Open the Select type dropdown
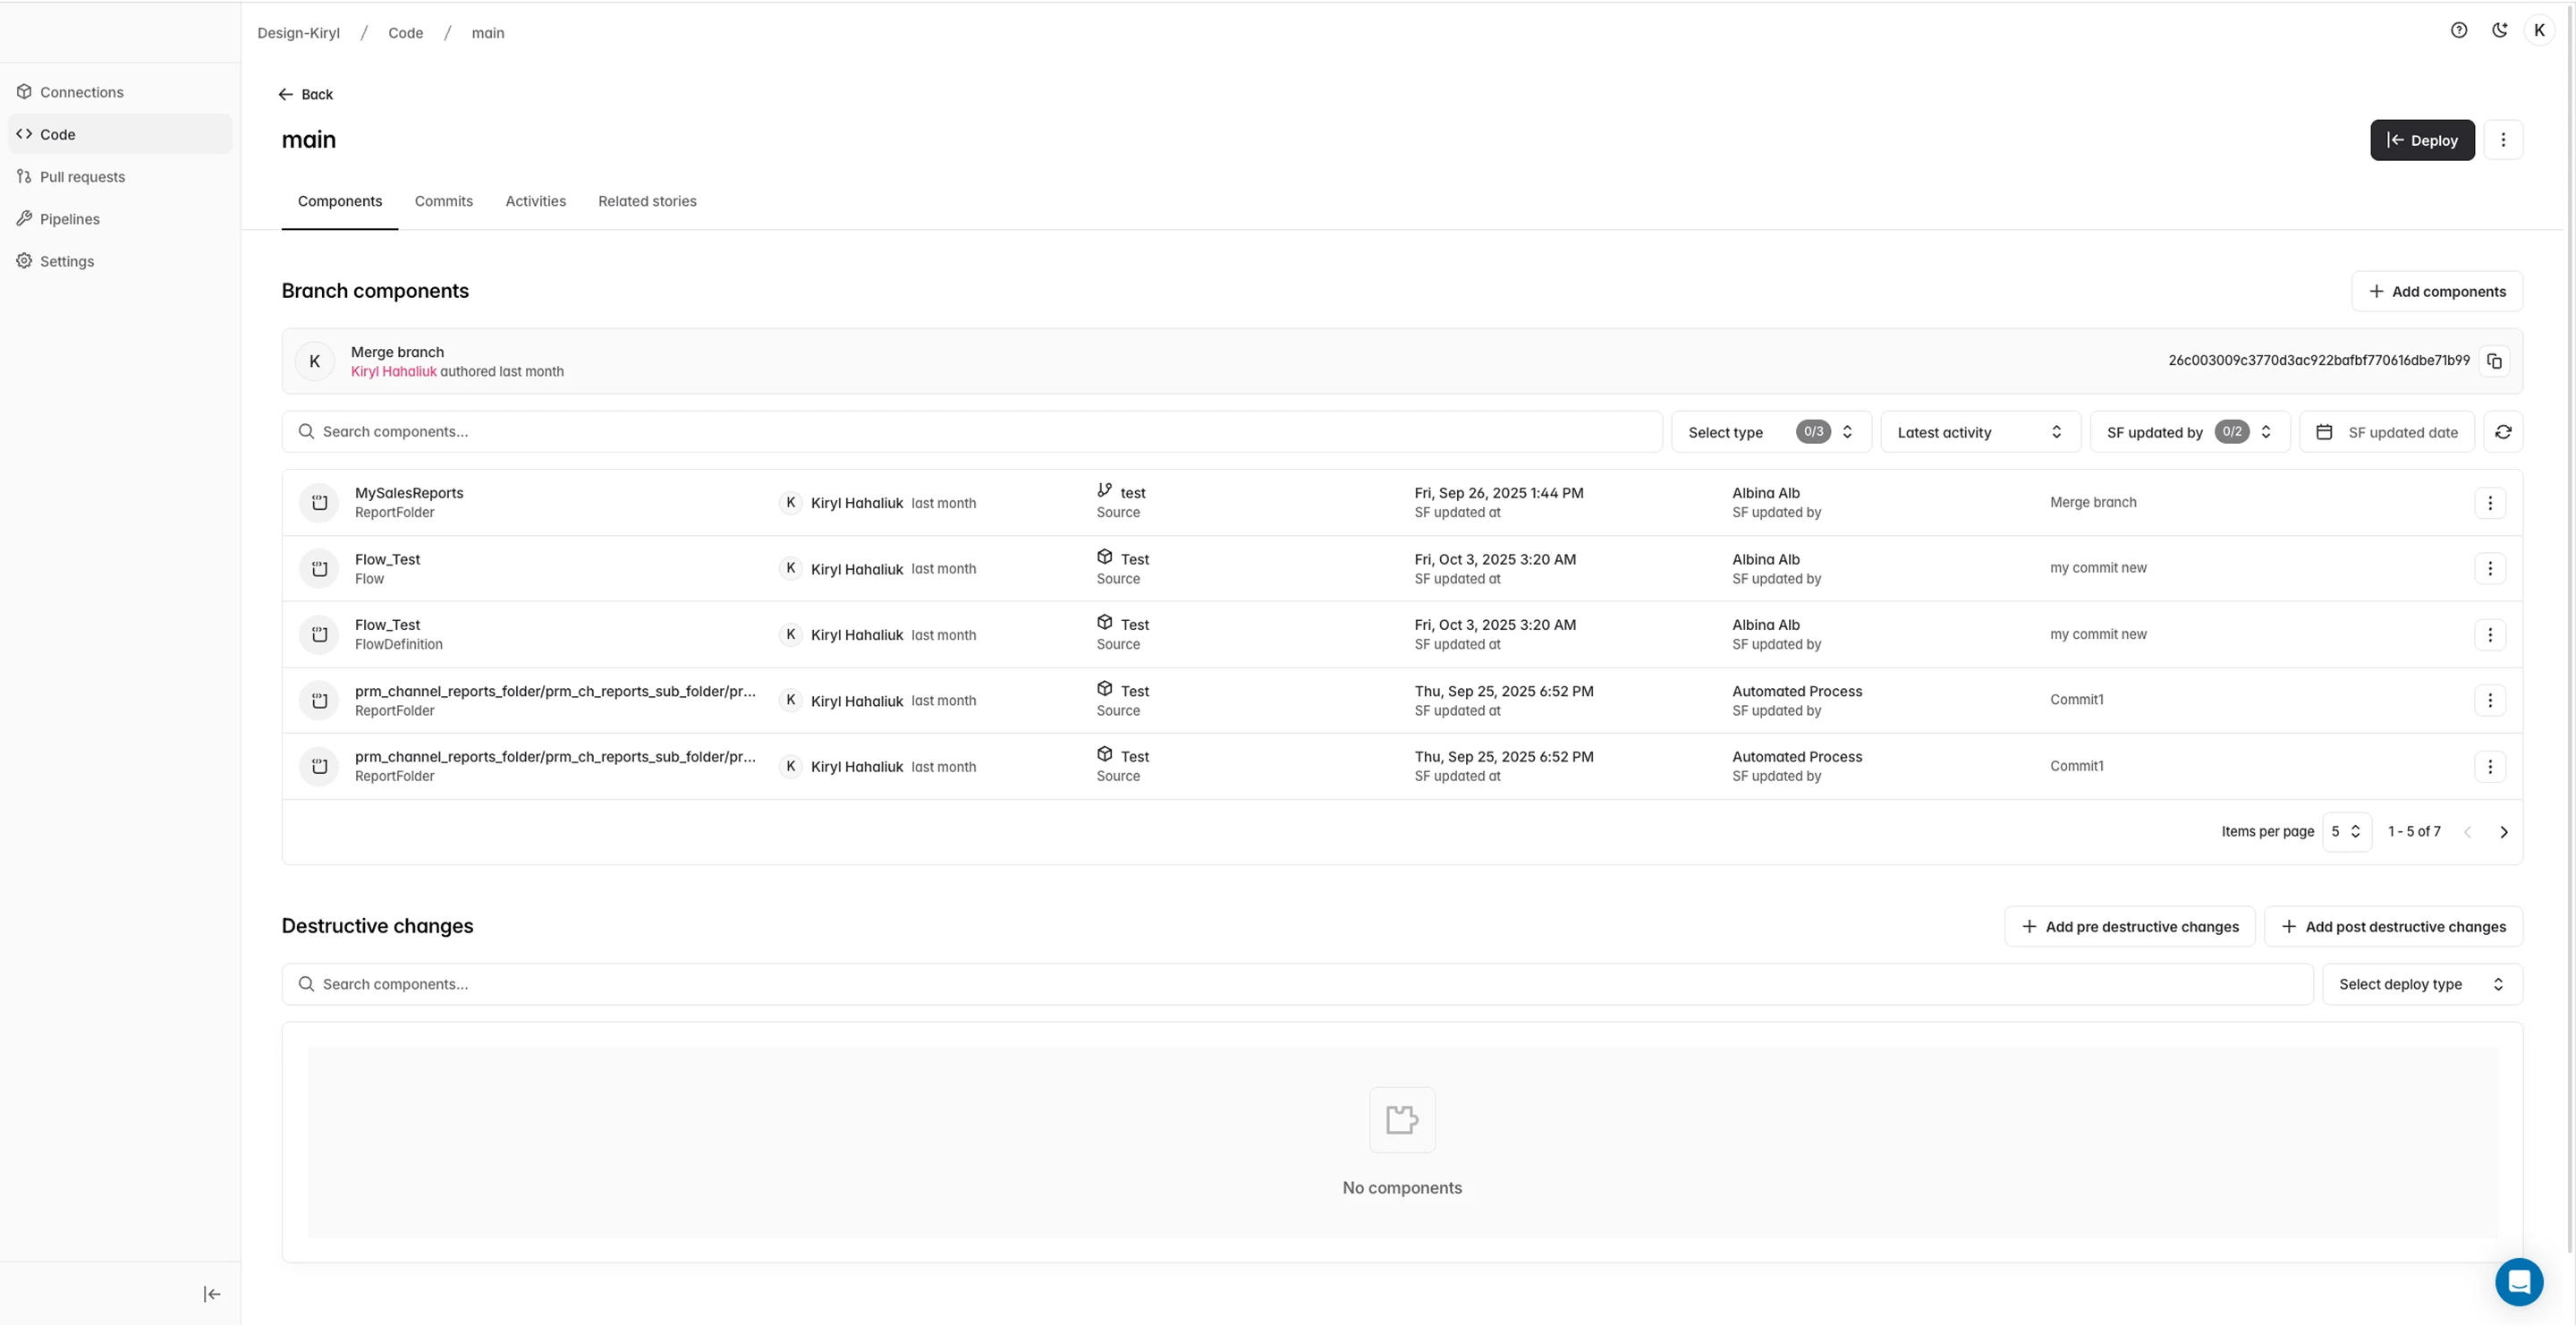The width and height of the screenshot is (2576, 1326). (x=1770, y=432)
